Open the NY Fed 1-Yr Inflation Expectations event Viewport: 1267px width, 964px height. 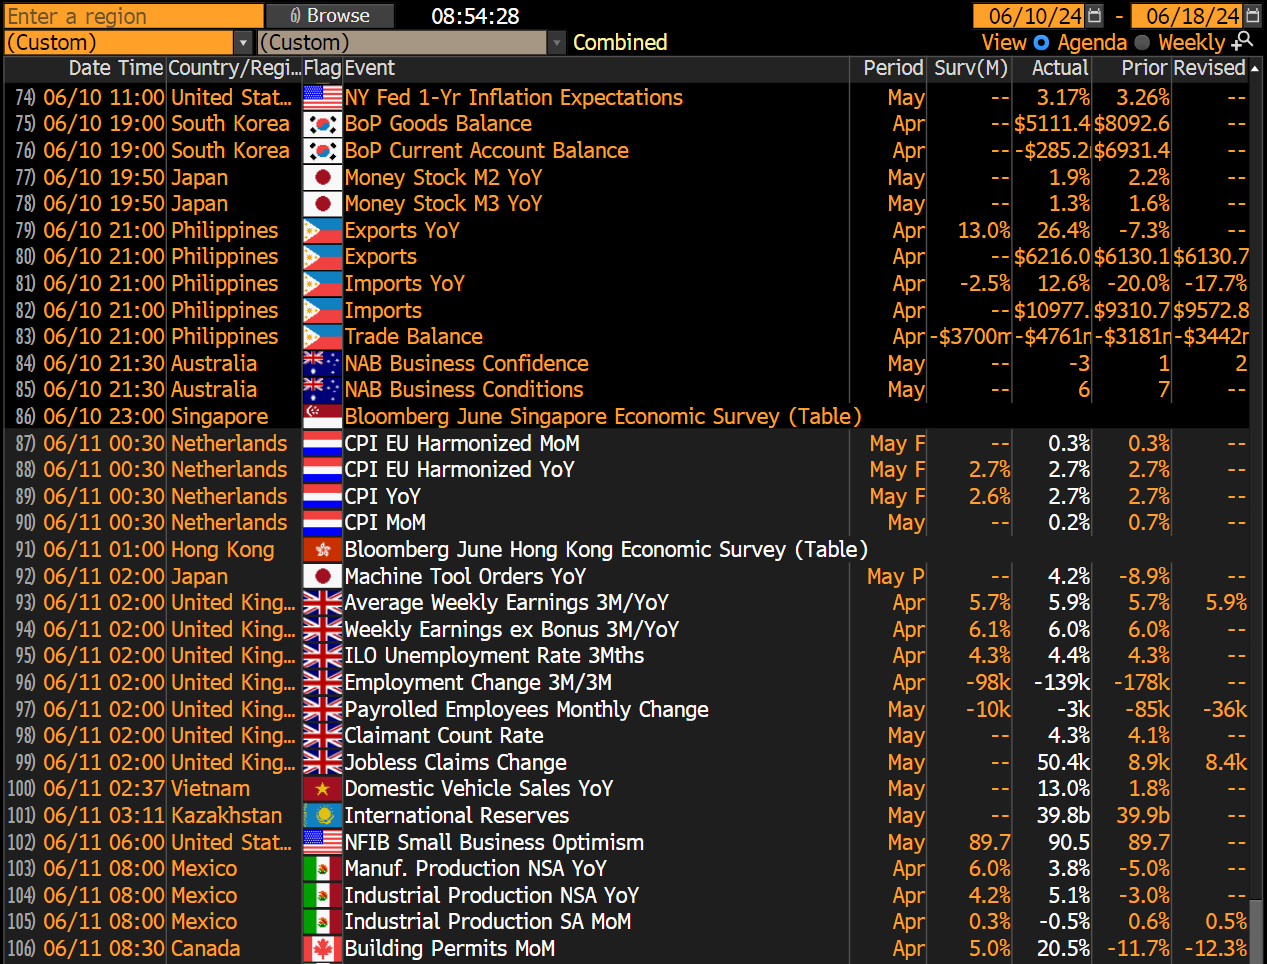coord(514,97)
